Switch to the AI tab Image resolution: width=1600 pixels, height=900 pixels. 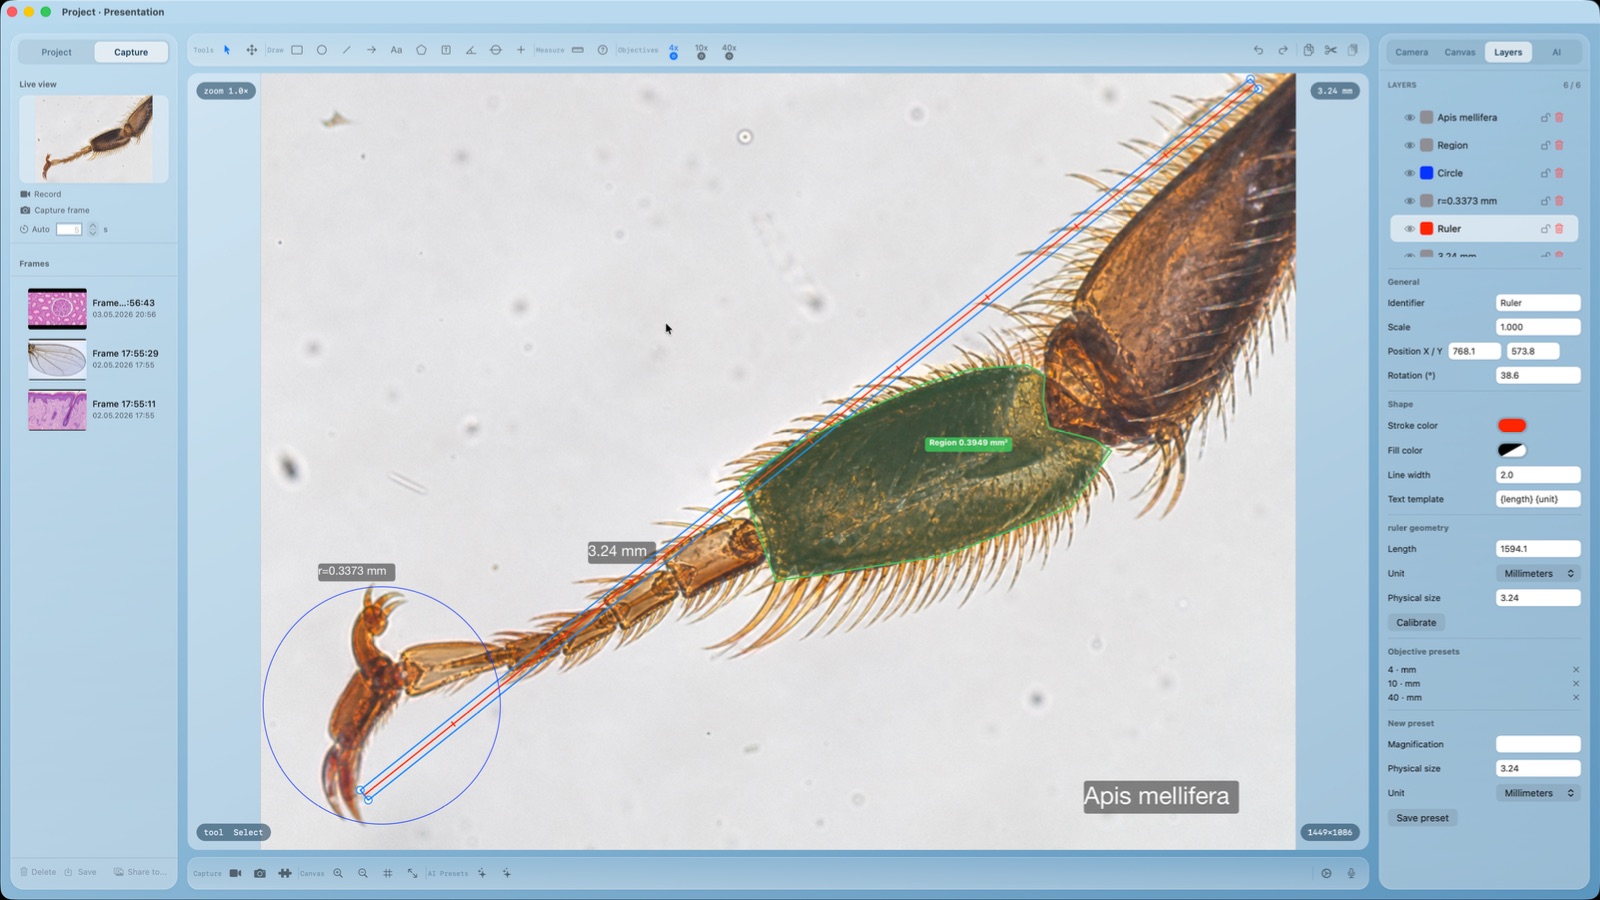pos(1556,52)
